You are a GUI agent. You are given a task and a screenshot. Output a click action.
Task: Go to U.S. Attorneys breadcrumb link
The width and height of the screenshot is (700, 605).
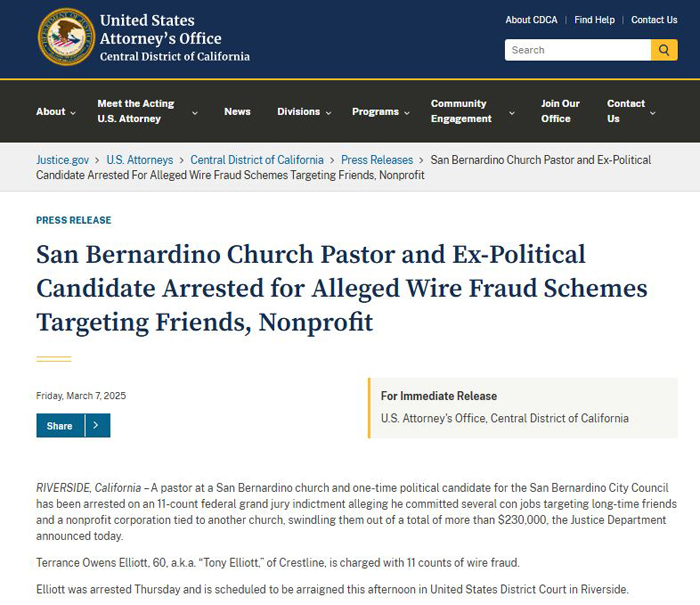(x=140, y=160)
